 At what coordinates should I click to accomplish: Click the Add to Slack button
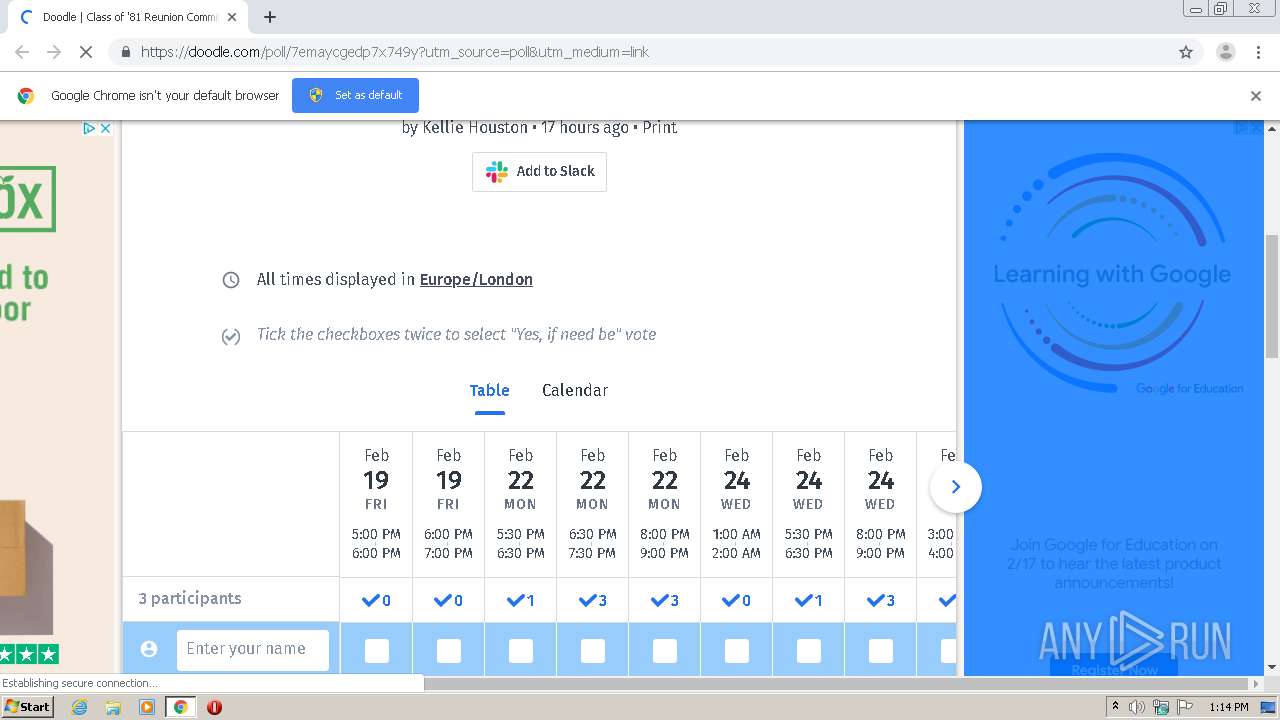(539, 171)
